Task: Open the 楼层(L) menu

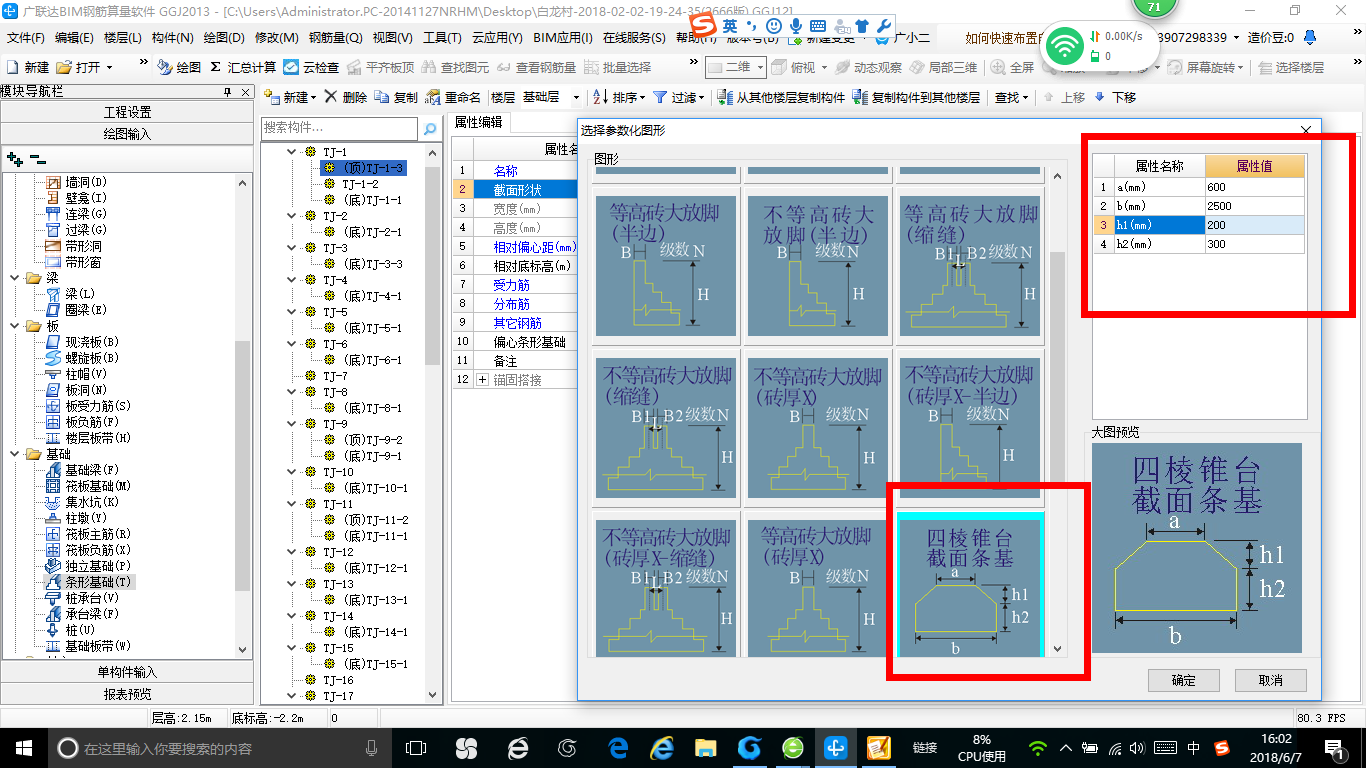Action: pyautogui.click(x=122, y=38)
